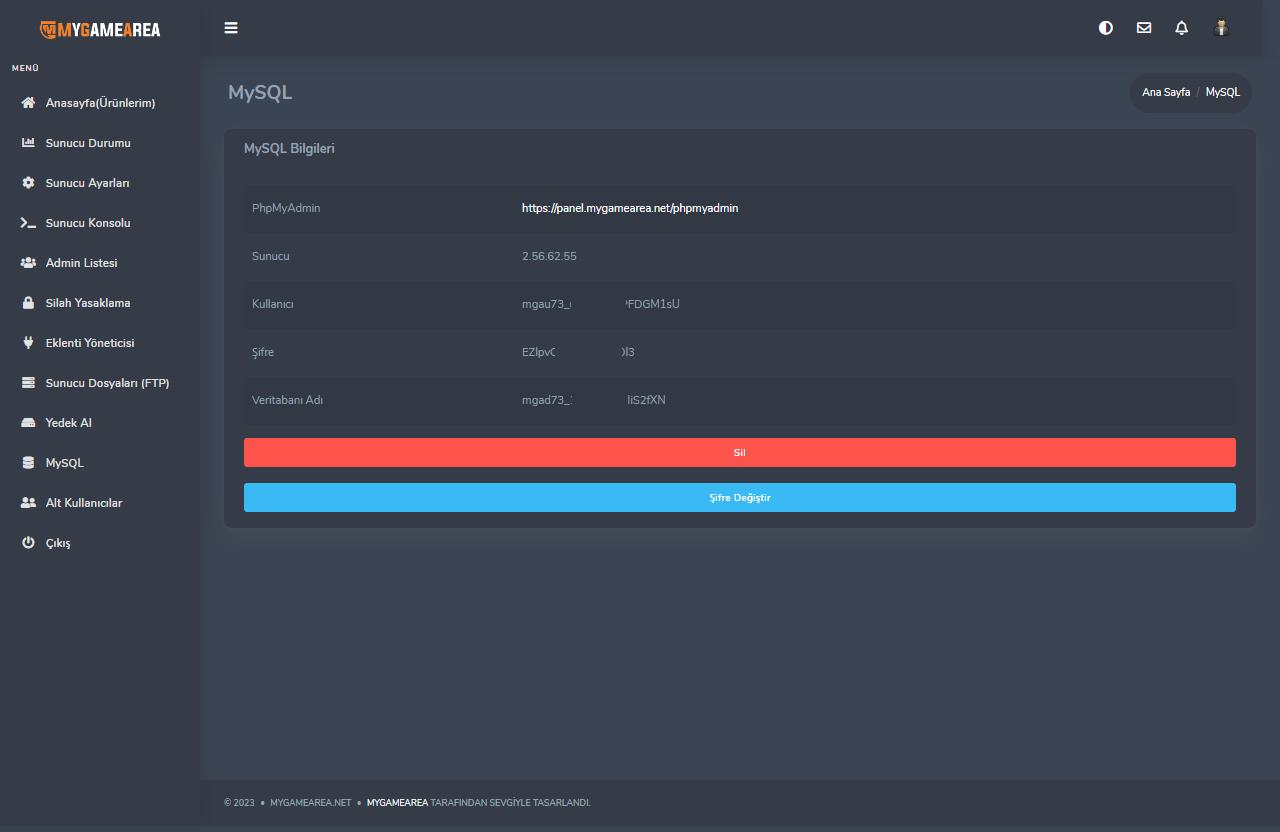Open Sunucu Dosyaları (FTP) menu item
Image resolution: width=1280 pixels, height=832 pixels.
(x=107, y=383)
